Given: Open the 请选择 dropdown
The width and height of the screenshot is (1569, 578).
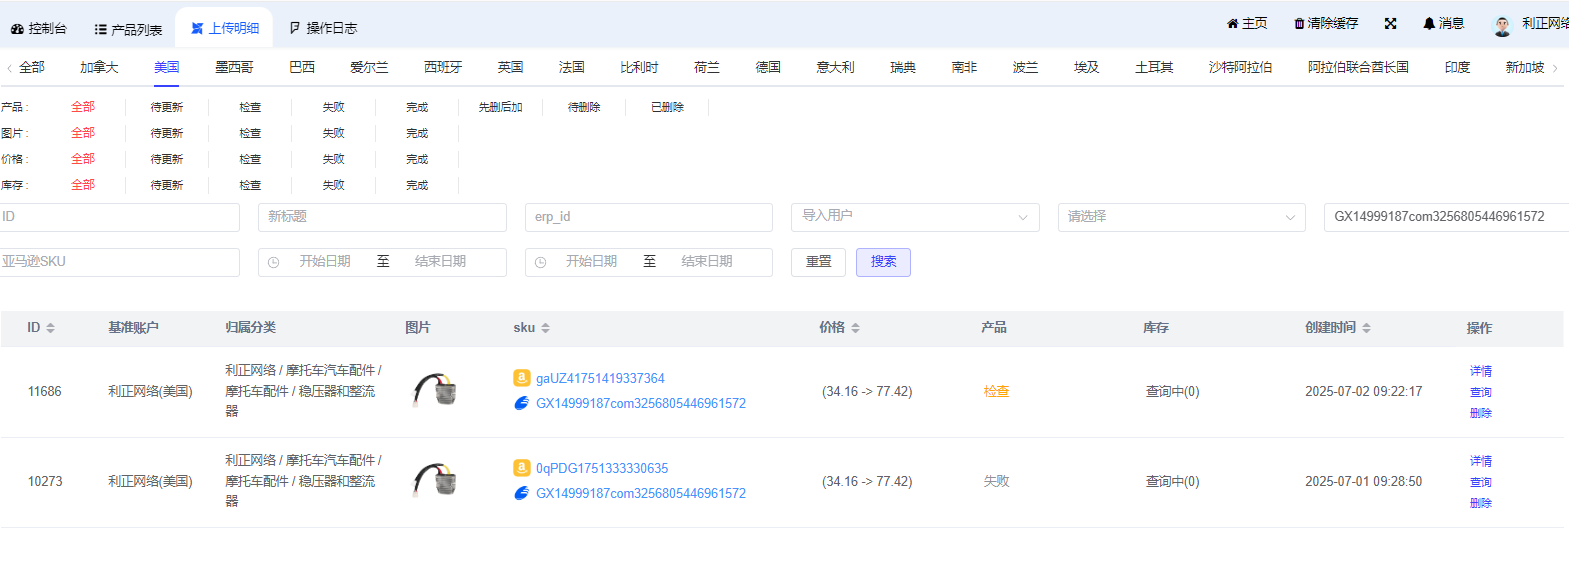Looking at the screenshot, I should [x=1181, y=217].
